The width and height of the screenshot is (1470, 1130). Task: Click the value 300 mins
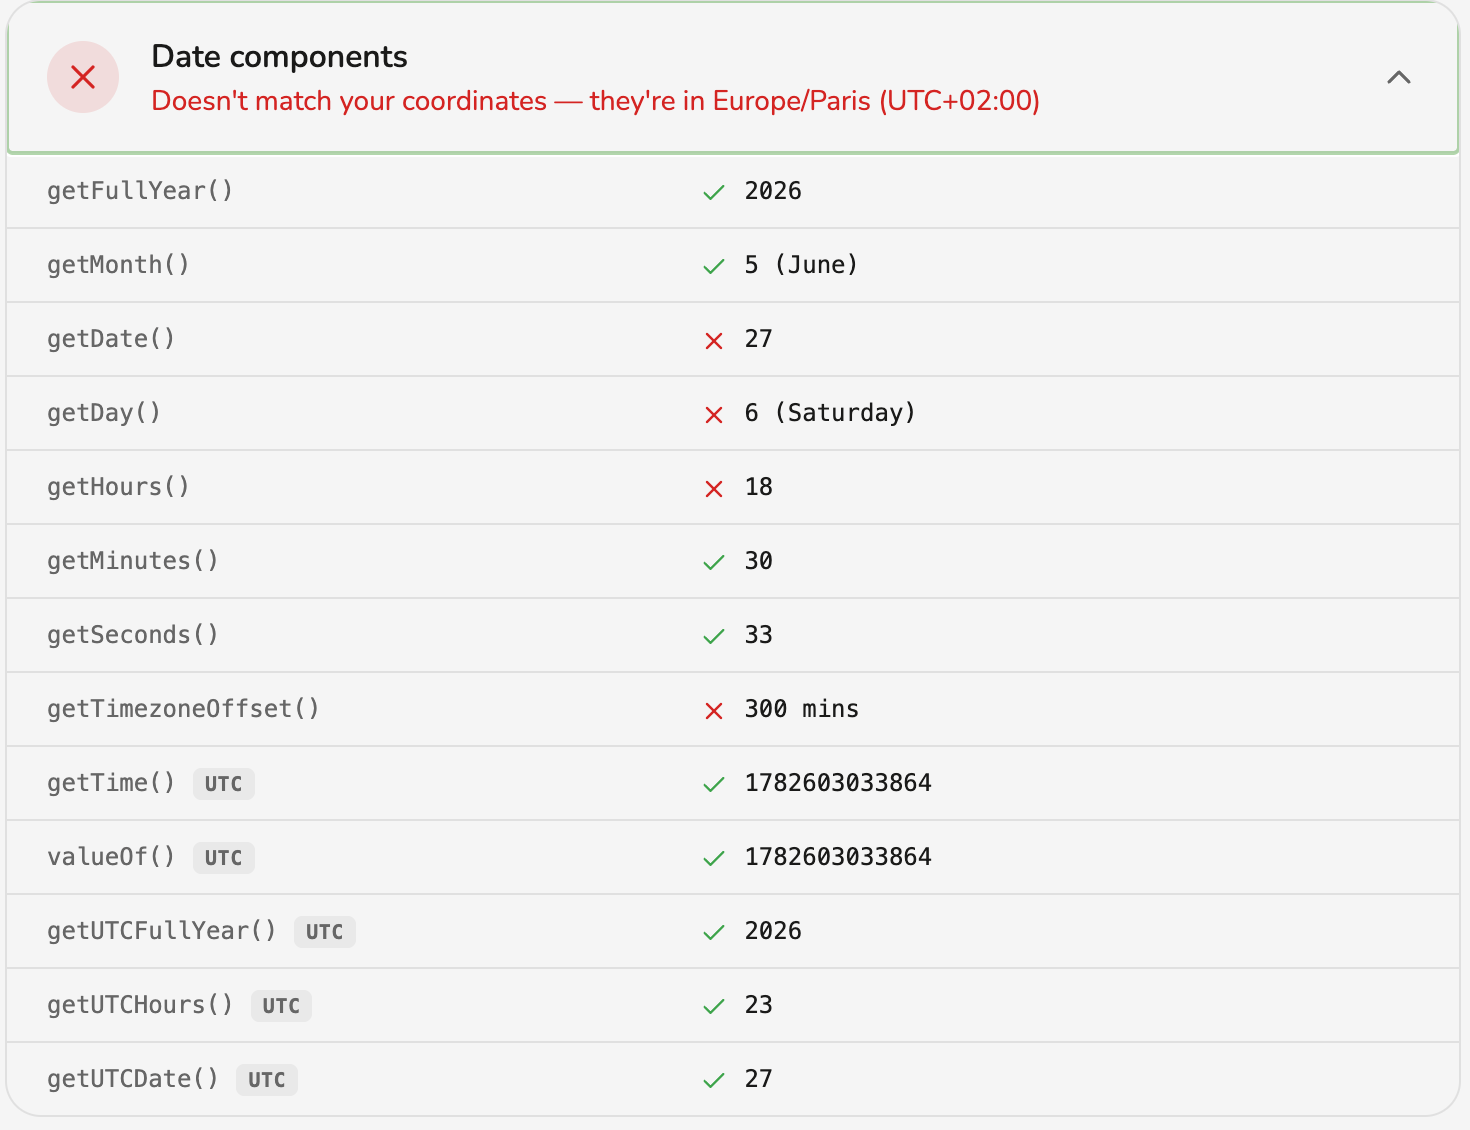tap(801, 709)
